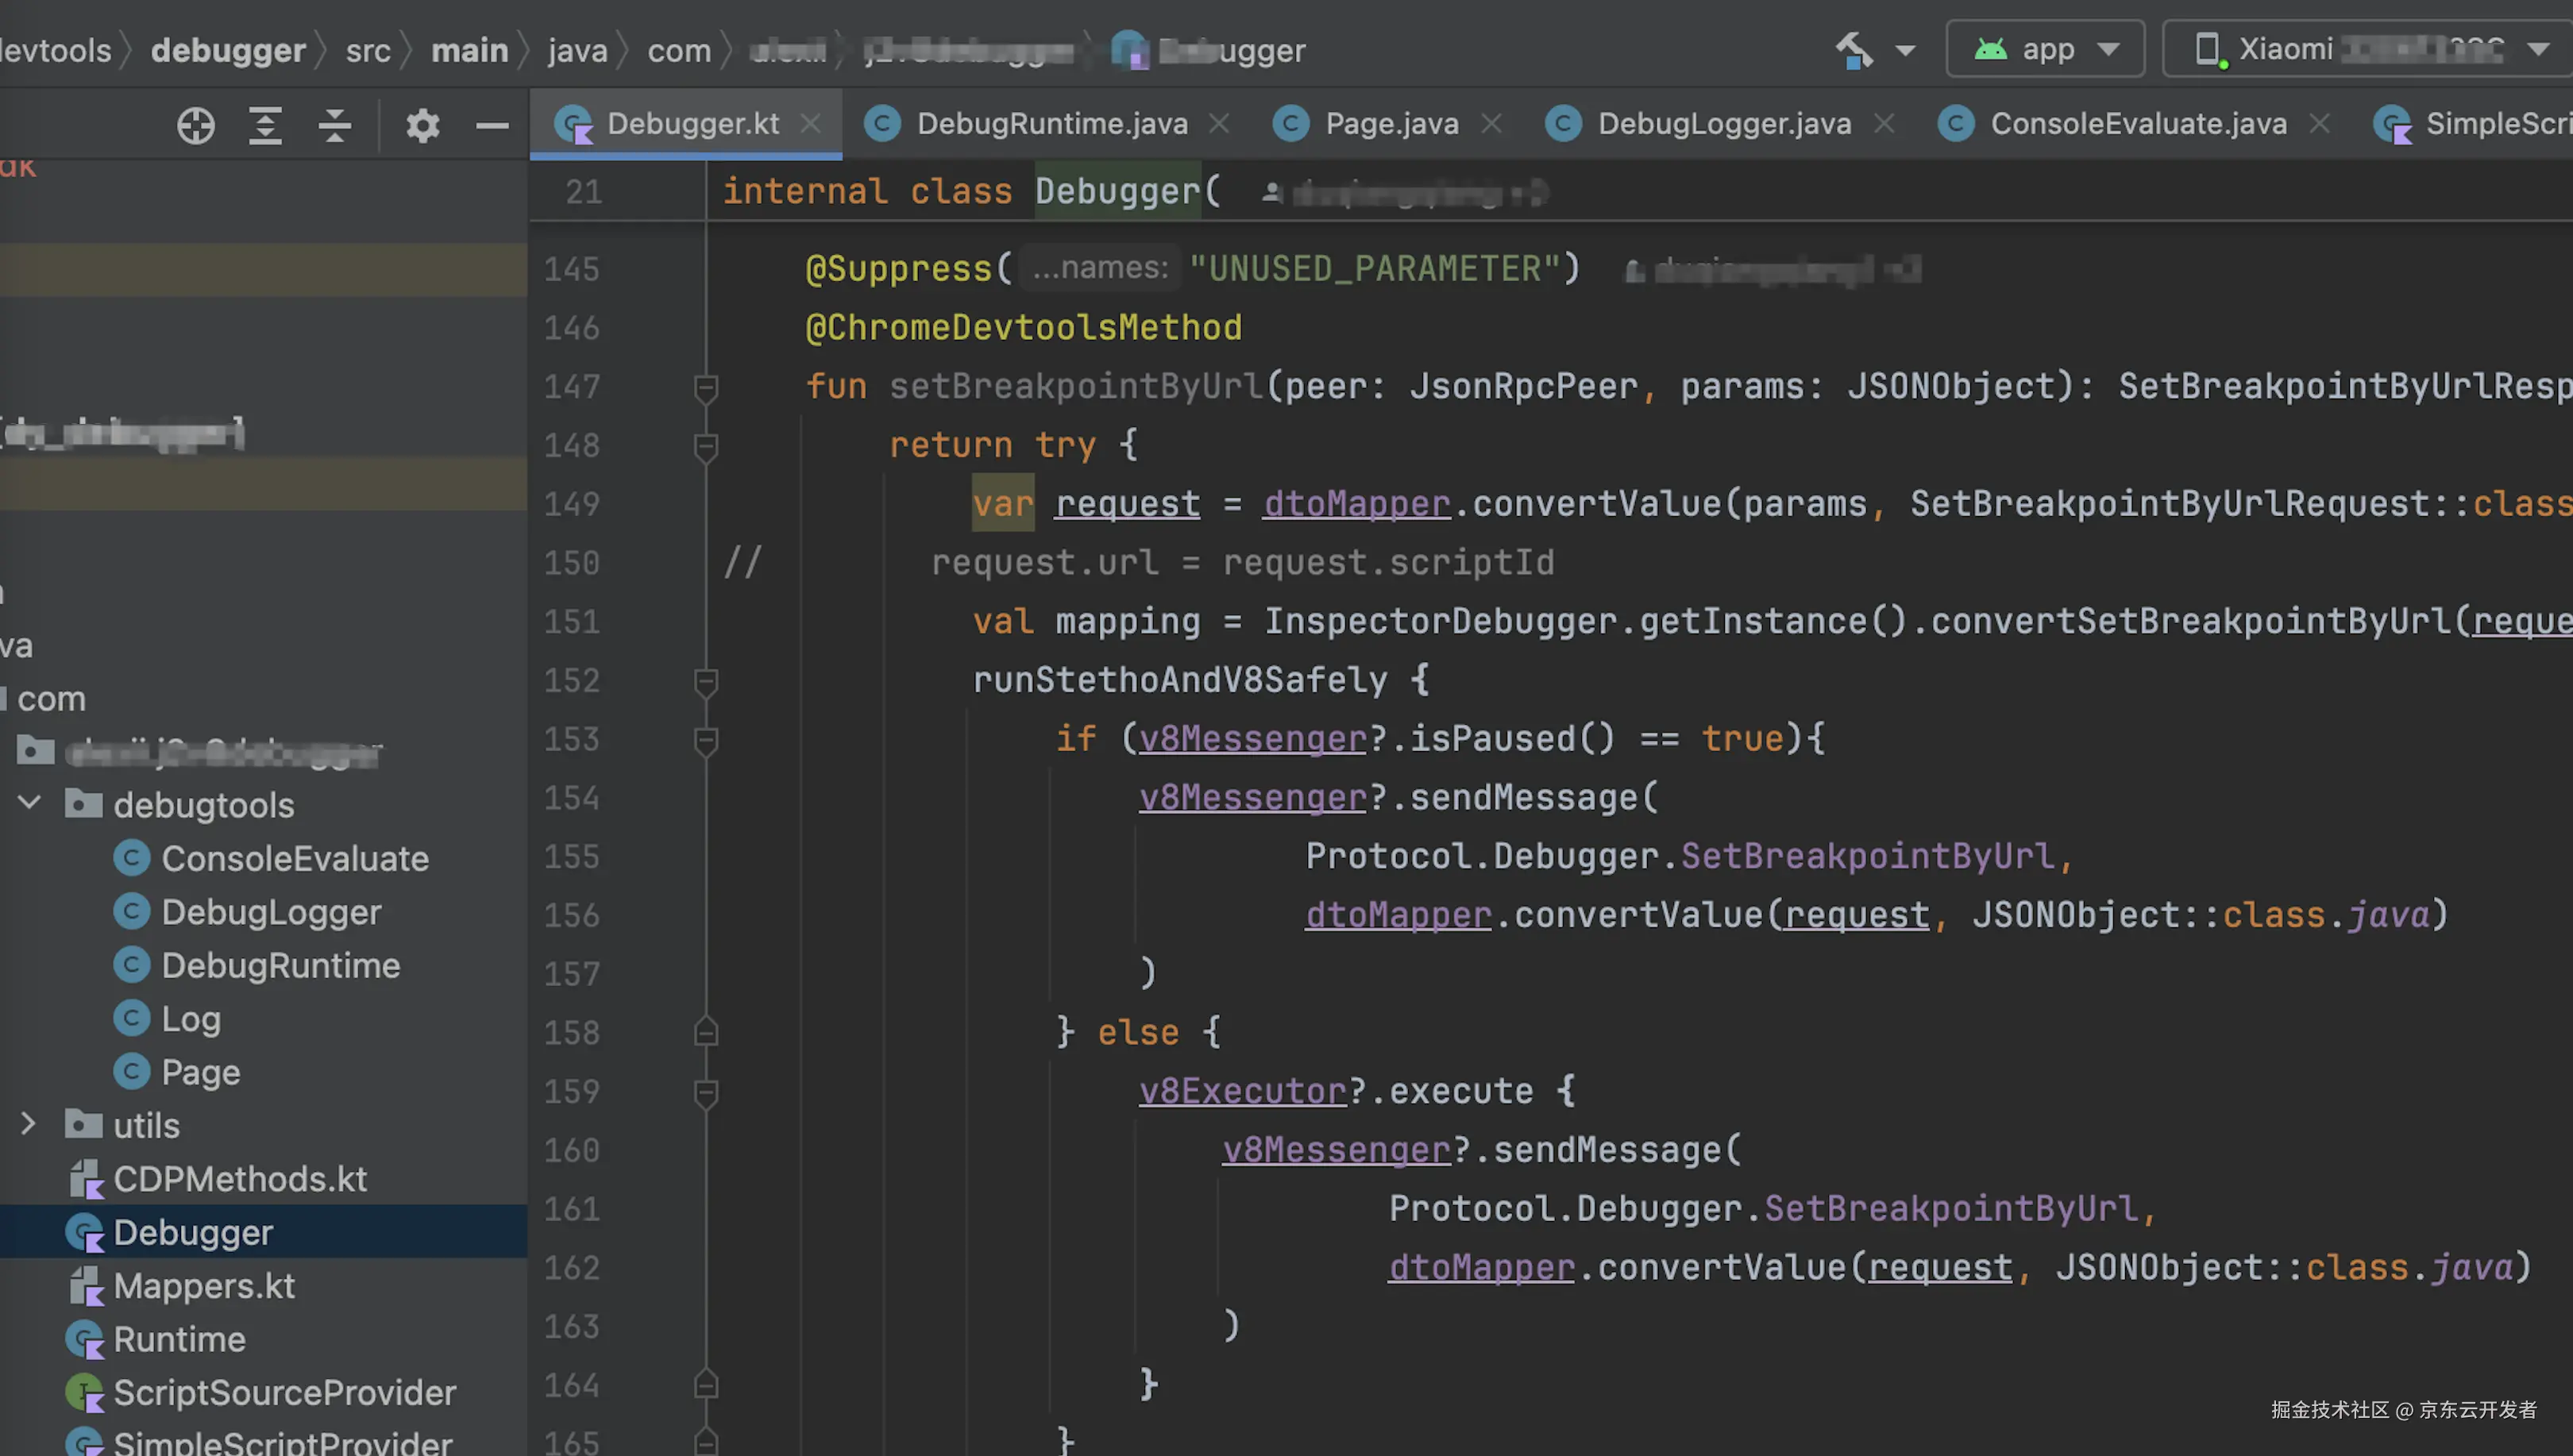Fold the setBreakpointByUrl function at line 147
Viewport: 2573px width, 1456px height.
(706, 387)
